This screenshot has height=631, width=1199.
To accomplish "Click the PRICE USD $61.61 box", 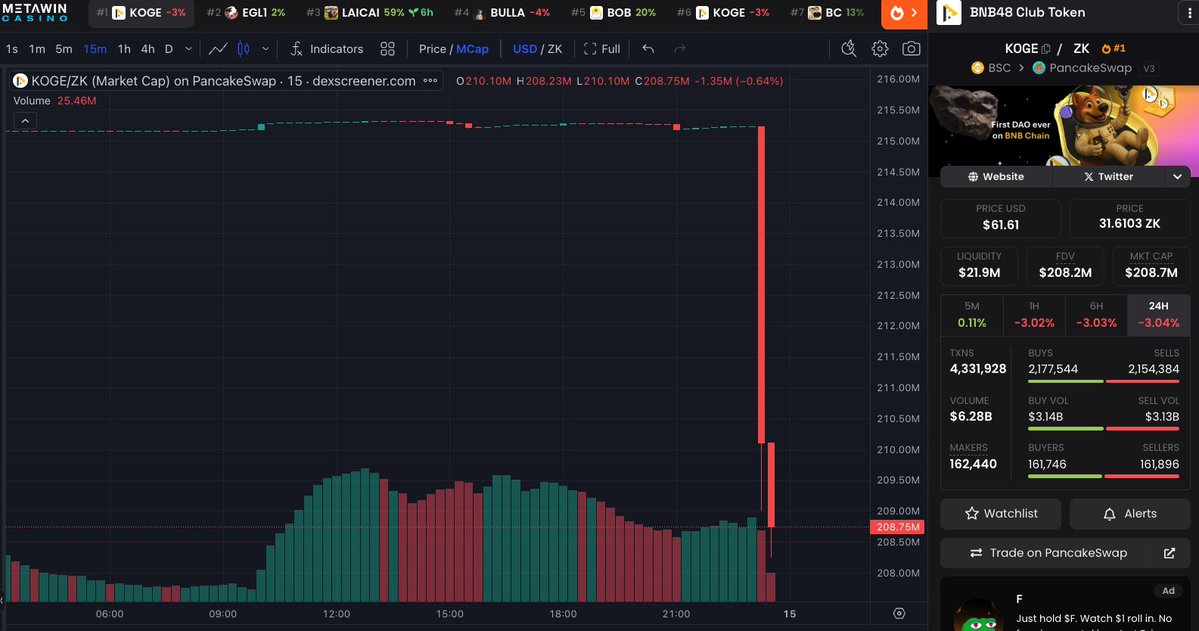I will pos(1000,217).
